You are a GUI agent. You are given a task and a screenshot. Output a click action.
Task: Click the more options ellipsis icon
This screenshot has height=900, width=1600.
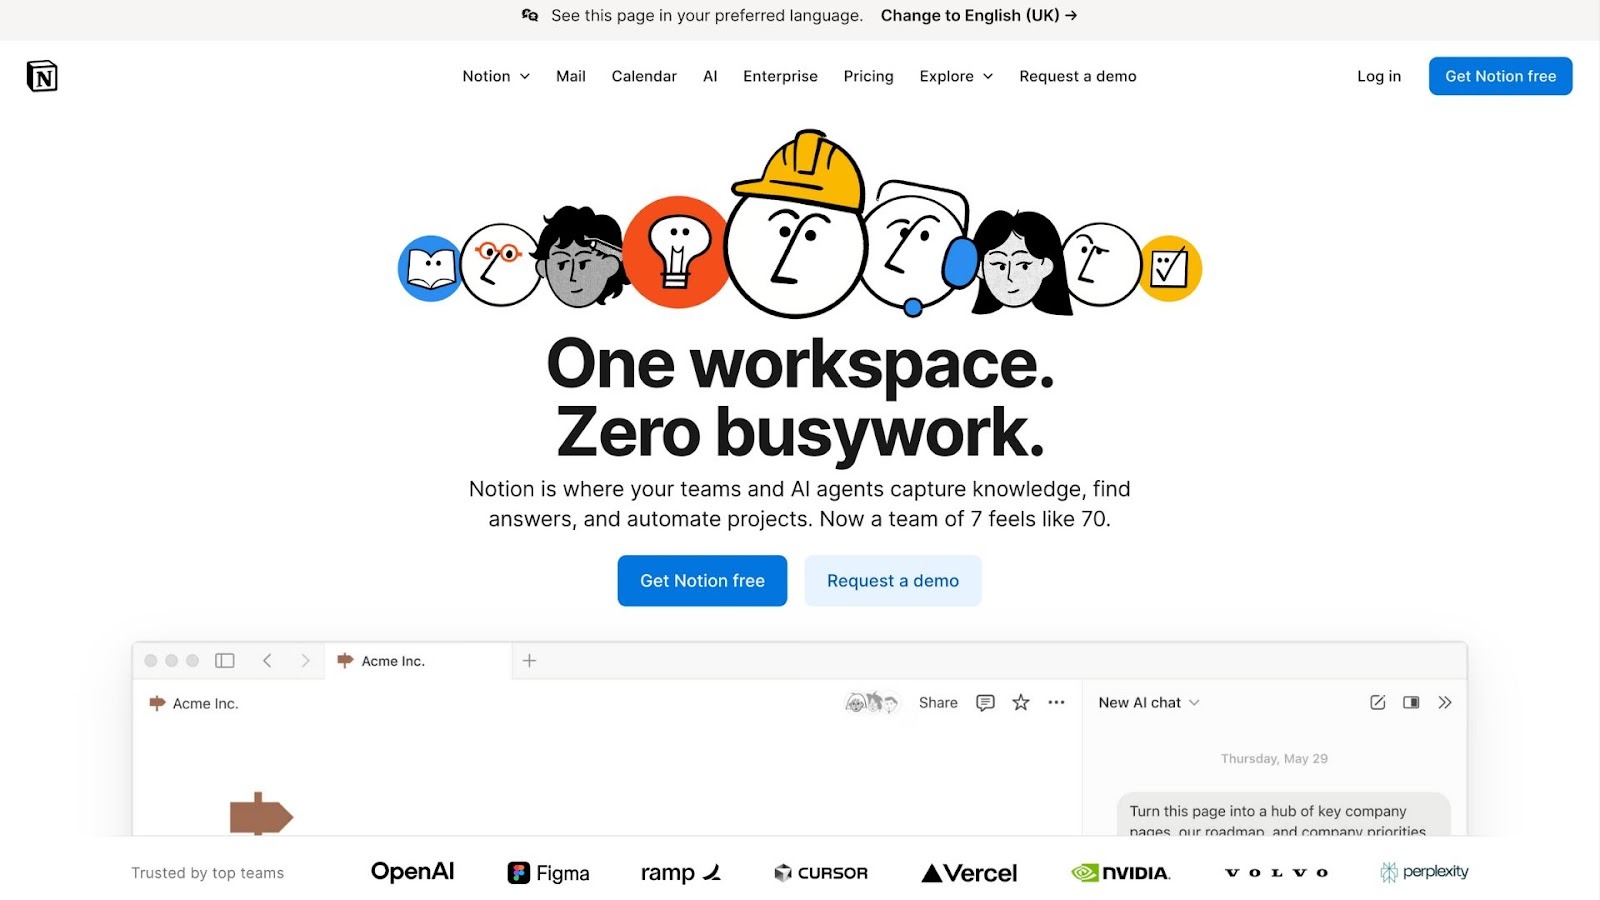coord(1056,702)
